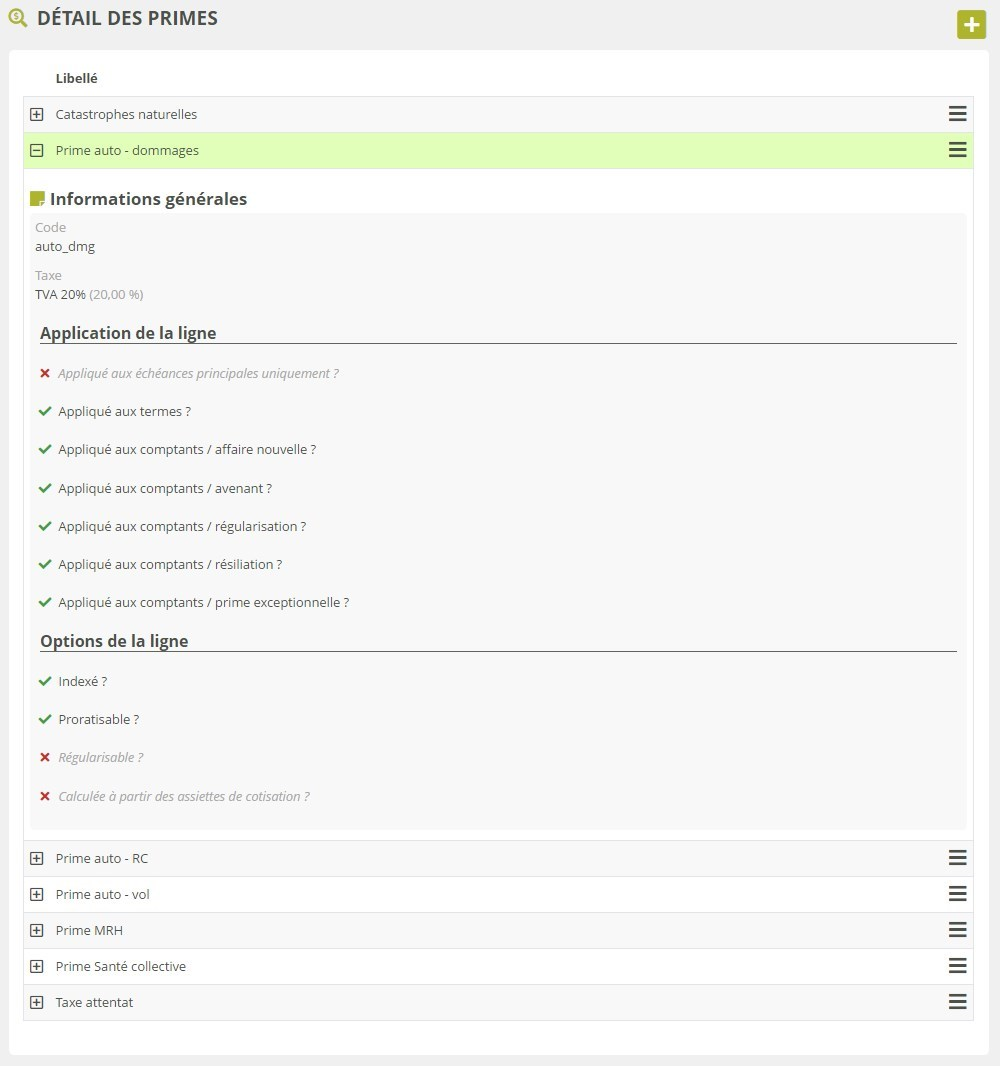This screenshot has width=1000, height=1066.
Task: Click the TVA 20% tax value
Action: coord(60,294)
